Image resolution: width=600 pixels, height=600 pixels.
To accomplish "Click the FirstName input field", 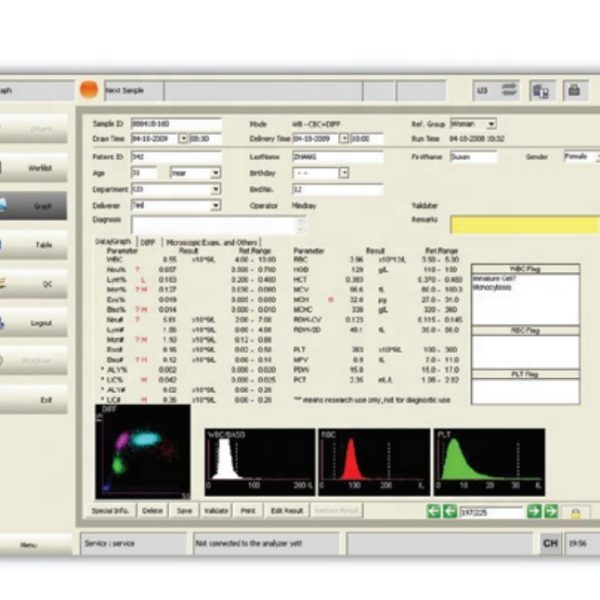I will click(473, 157).
